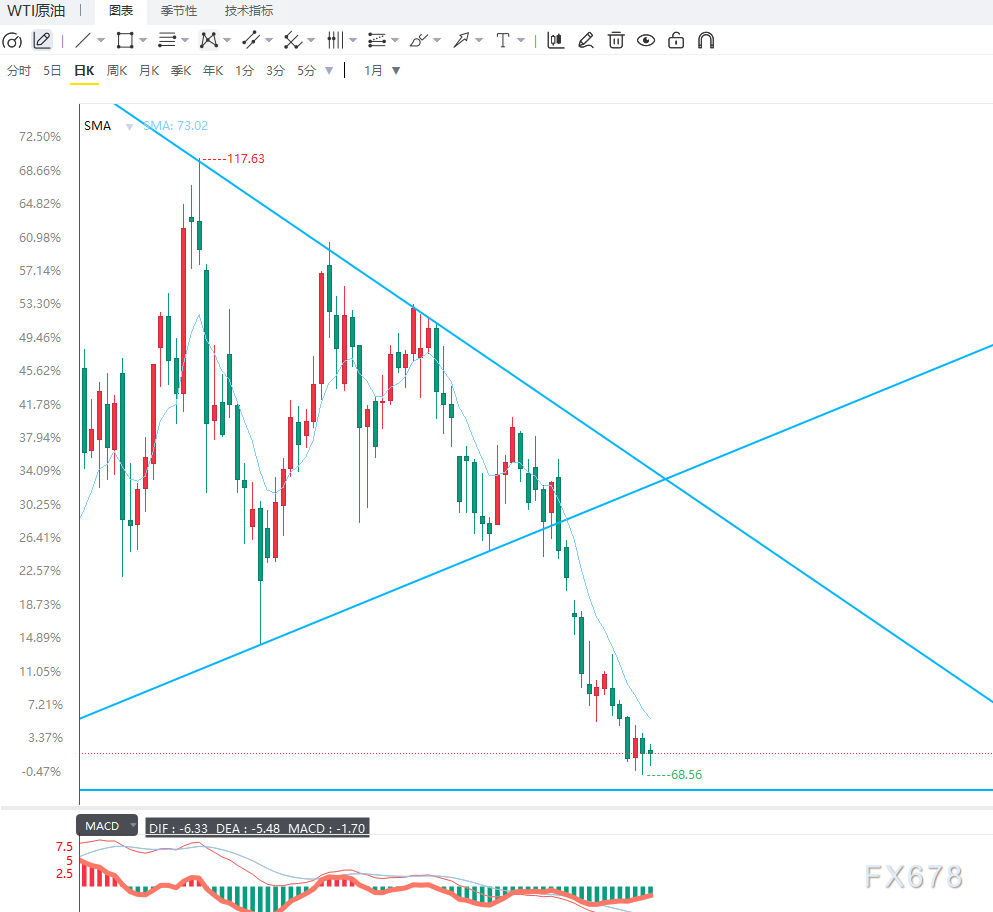Viewport: 993px width, 912px height.
Task: Toggle the pencil drawing mode icon
Action: [42, 41]
